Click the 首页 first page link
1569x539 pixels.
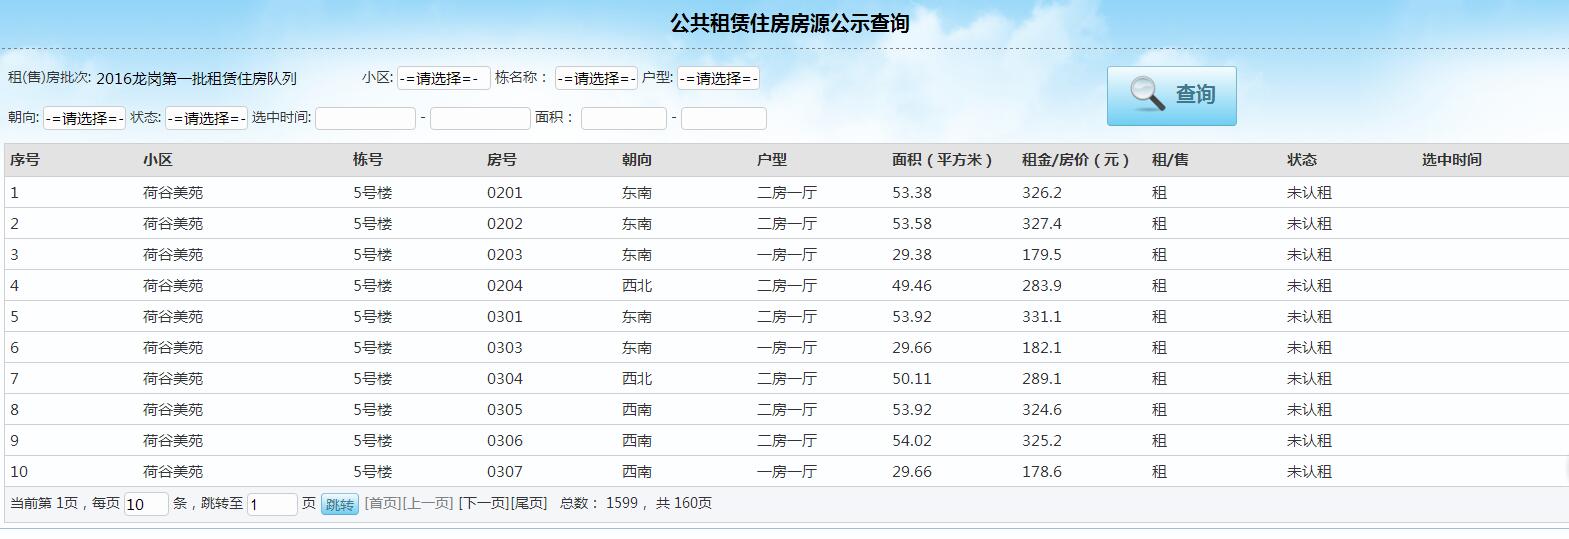[382, 503]
